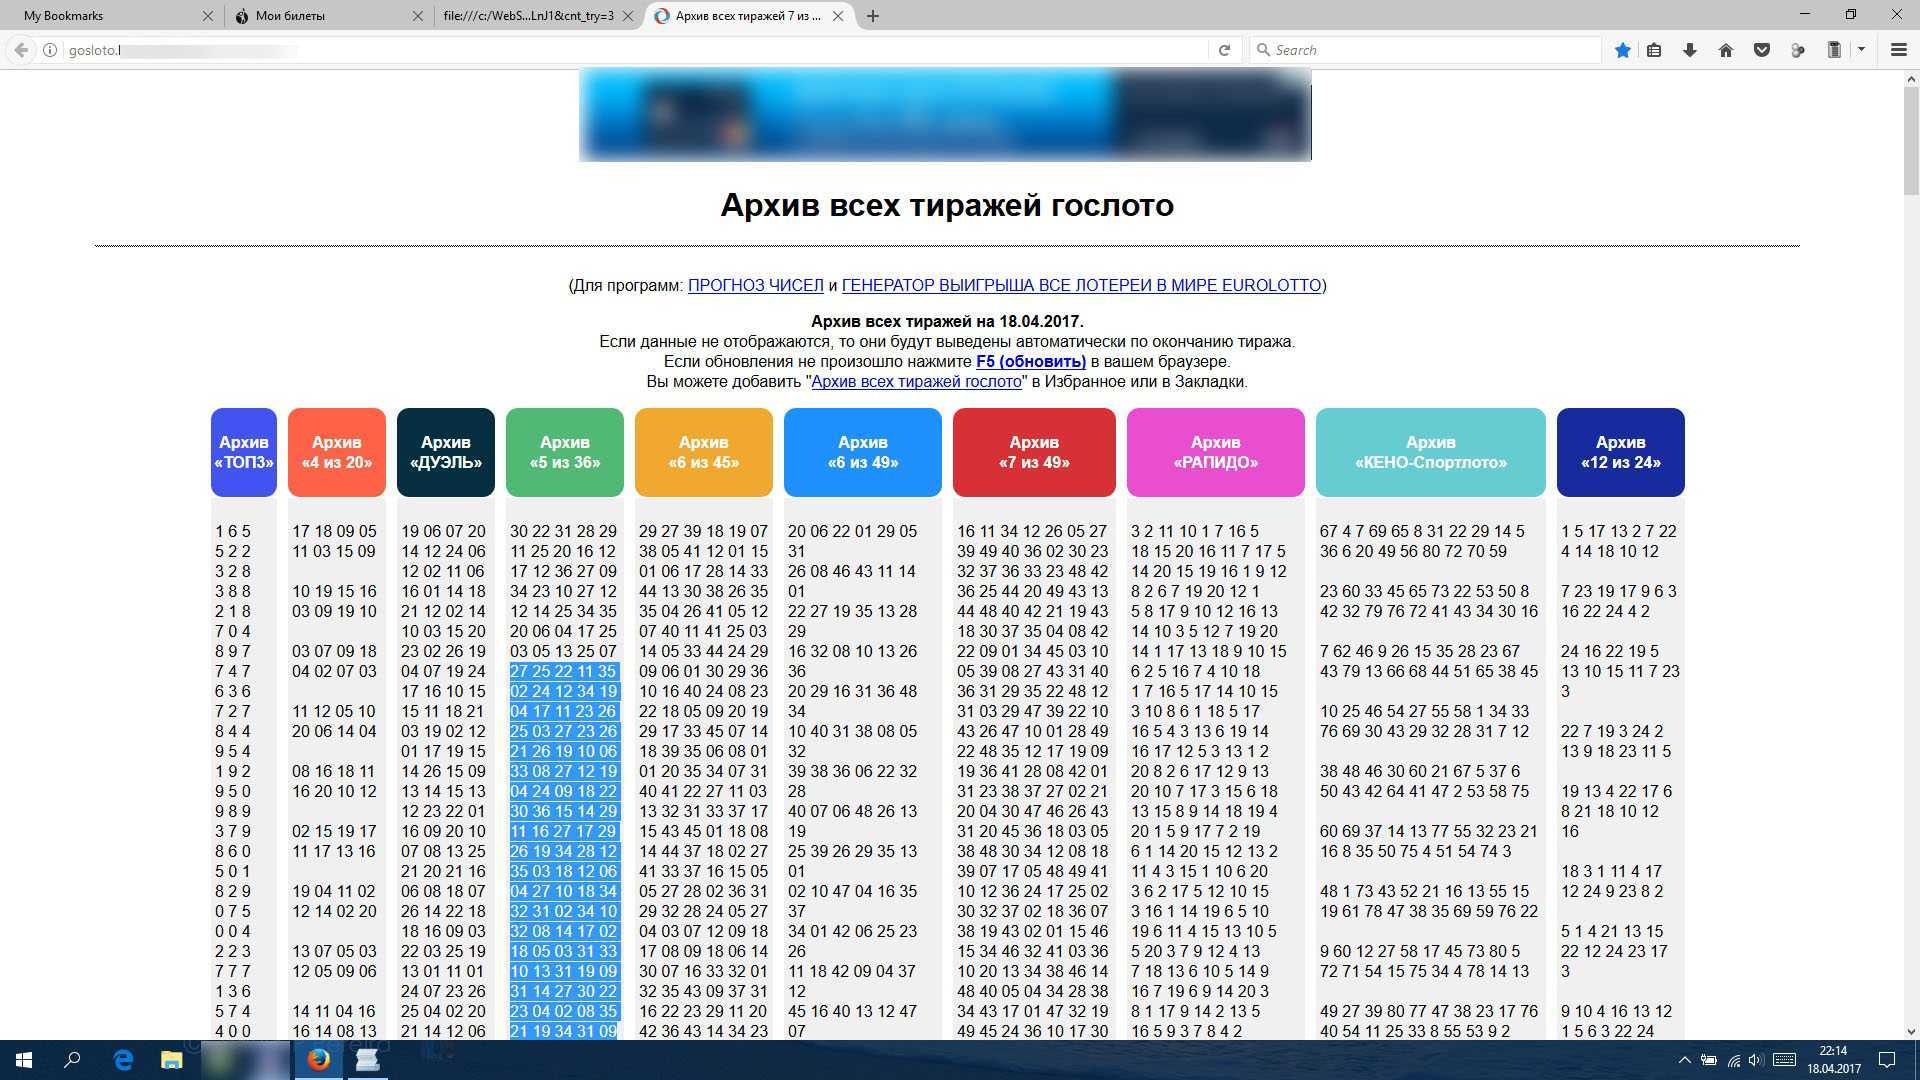Viewport: 1920px width, 1080px height.
Task: Open the downloads arrow icon
Action: (1690, 50)
